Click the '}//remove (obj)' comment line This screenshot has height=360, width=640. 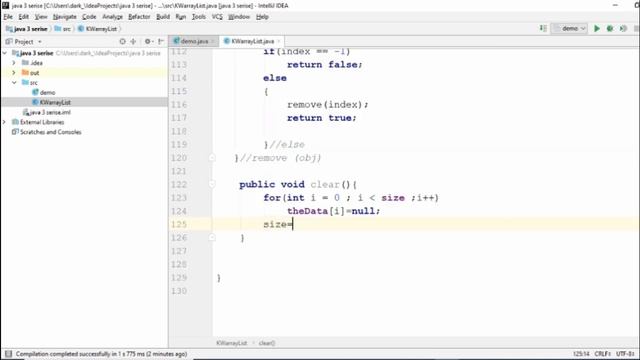click(278, 158)
